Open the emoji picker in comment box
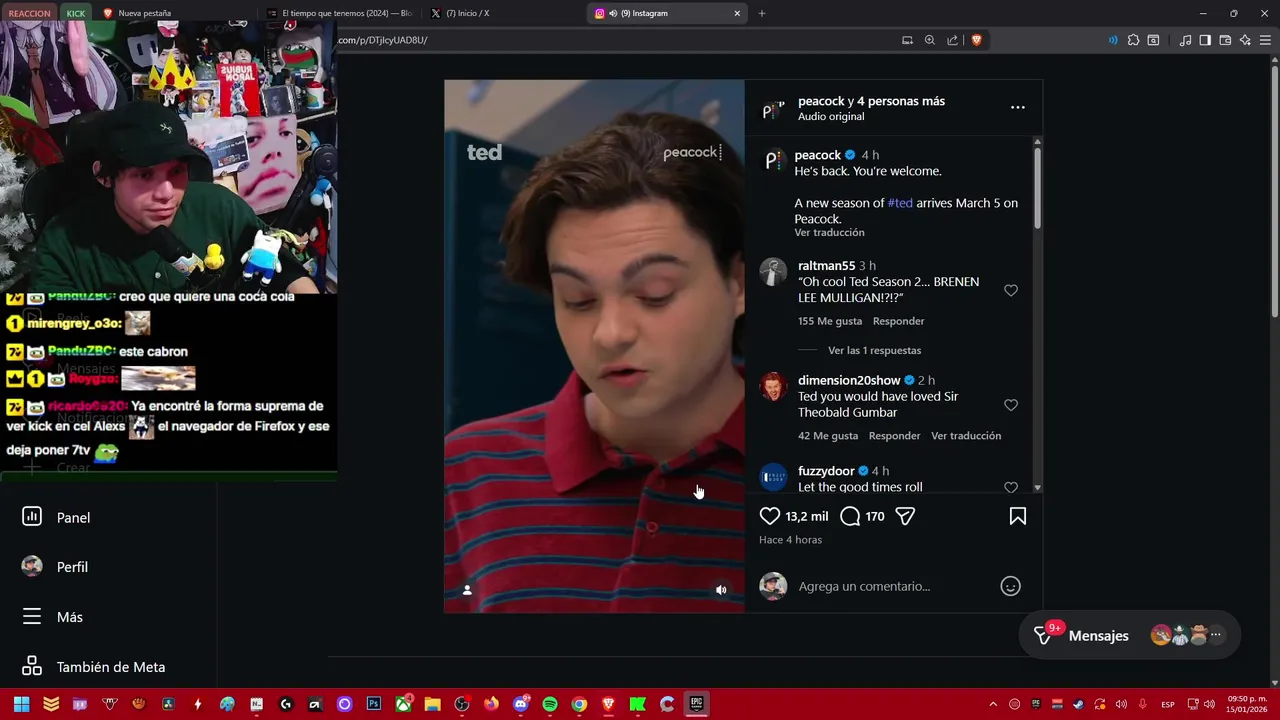 click(1010, 586)
